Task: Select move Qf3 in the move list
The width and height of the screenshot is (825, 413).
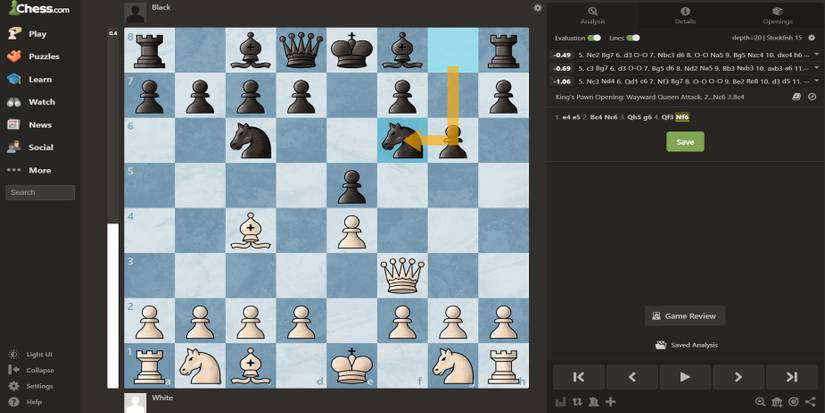Action: (x=666, y=117)
